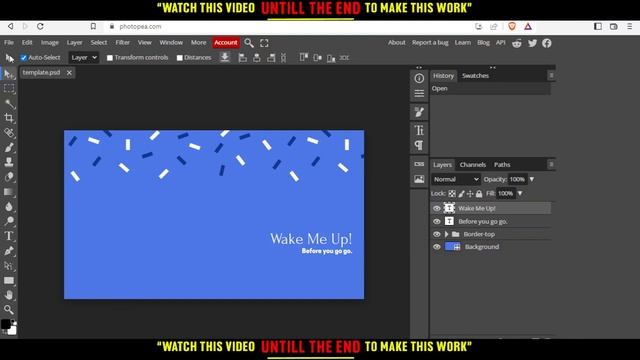Open the Filter menu

click(122, 42)
